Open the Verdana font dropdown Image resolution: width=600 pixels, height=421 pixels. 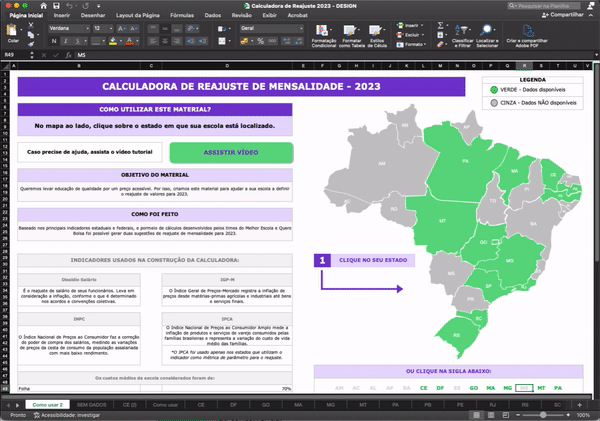(x=87, y=28)
